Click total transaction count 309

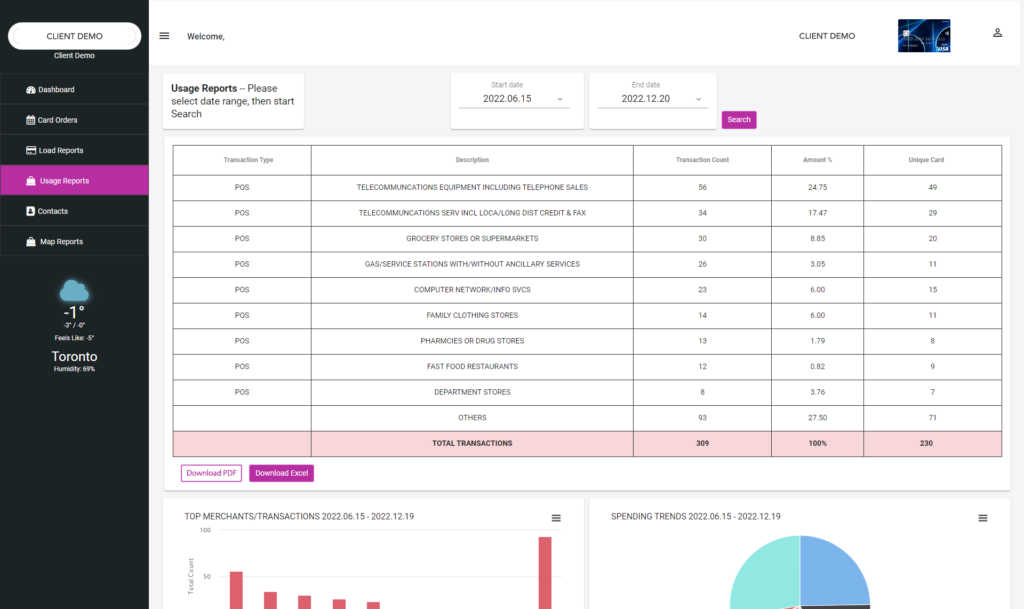click(x=702, y=443)
